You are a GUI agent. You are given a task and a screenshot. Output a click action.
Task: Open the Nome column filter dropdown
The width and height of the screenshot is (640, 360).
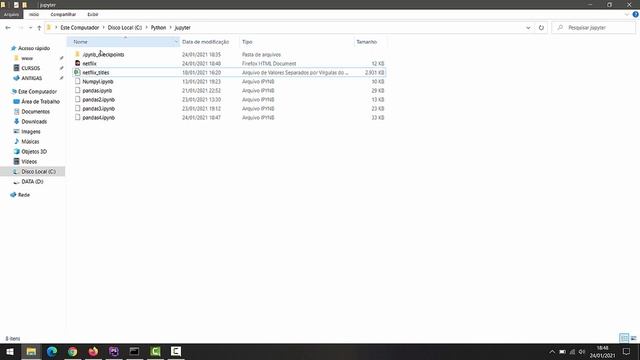point(176,42)
